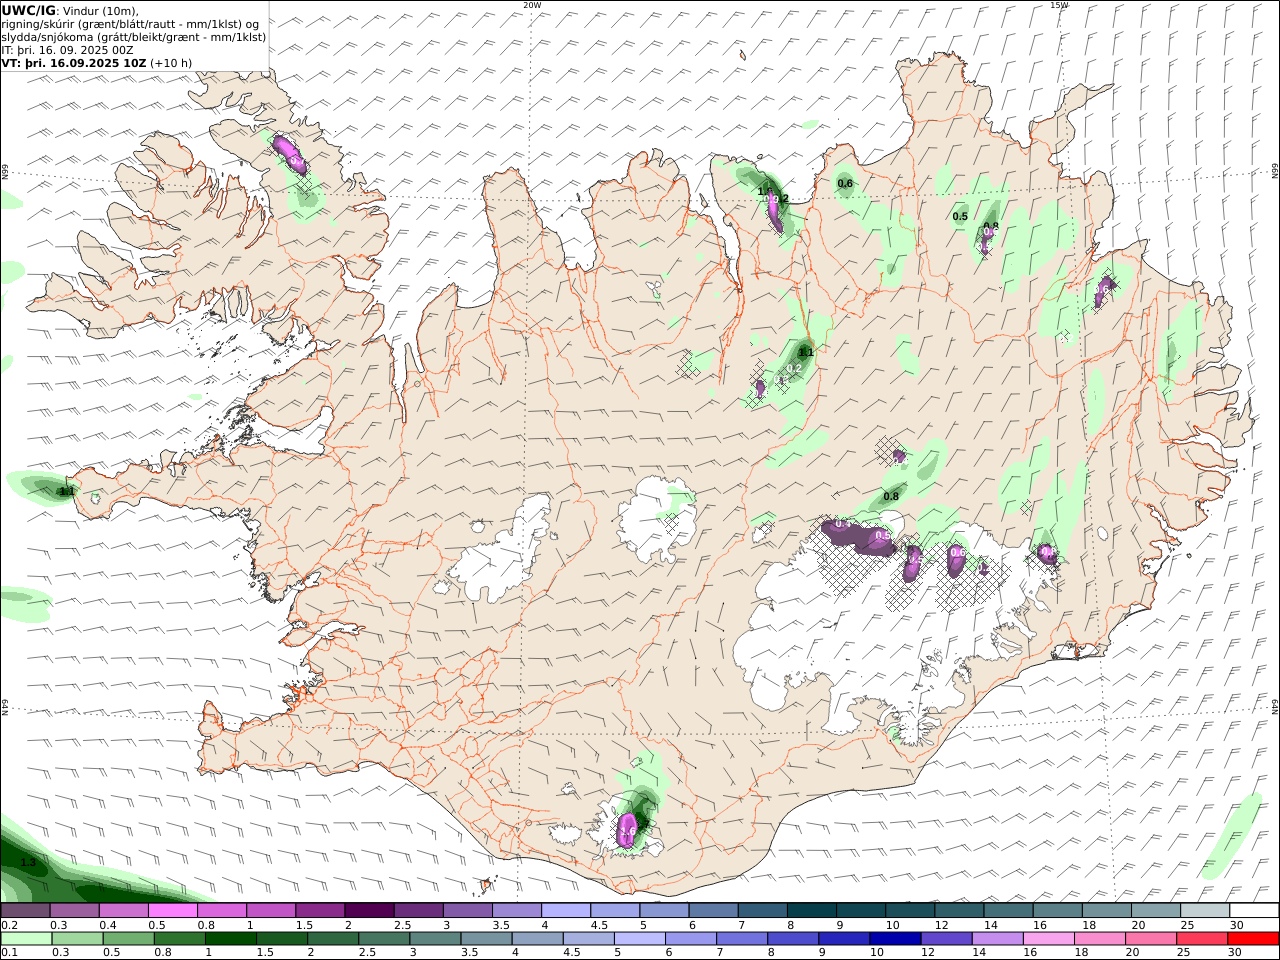1280x960 pixels.
Task: Pick the light lavender 4 swatch in the upper legend row
Action: 566,910
